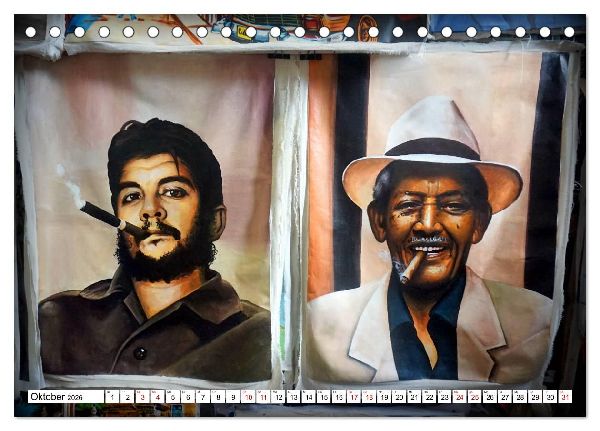The image size is (600, 431).
Task: Select day 24 in the calendar strip
Action: point(460,397)
